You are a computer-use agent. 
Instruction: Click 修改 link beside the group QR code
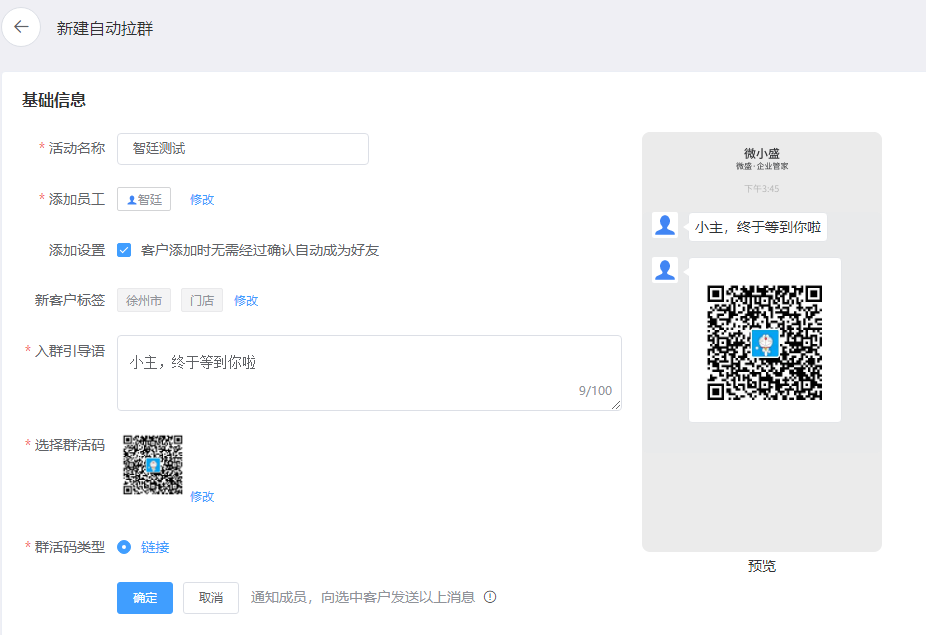pyautogui.click(x=202, y=497)
